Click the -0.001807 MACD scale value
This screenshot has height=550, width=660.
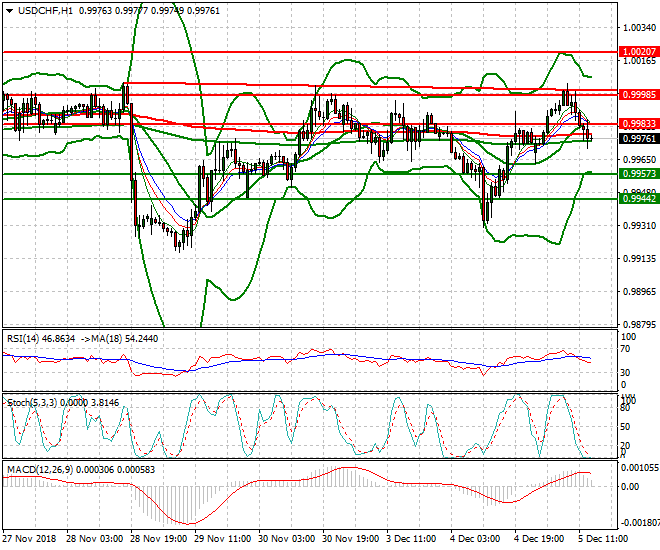(x=640, y=523)
